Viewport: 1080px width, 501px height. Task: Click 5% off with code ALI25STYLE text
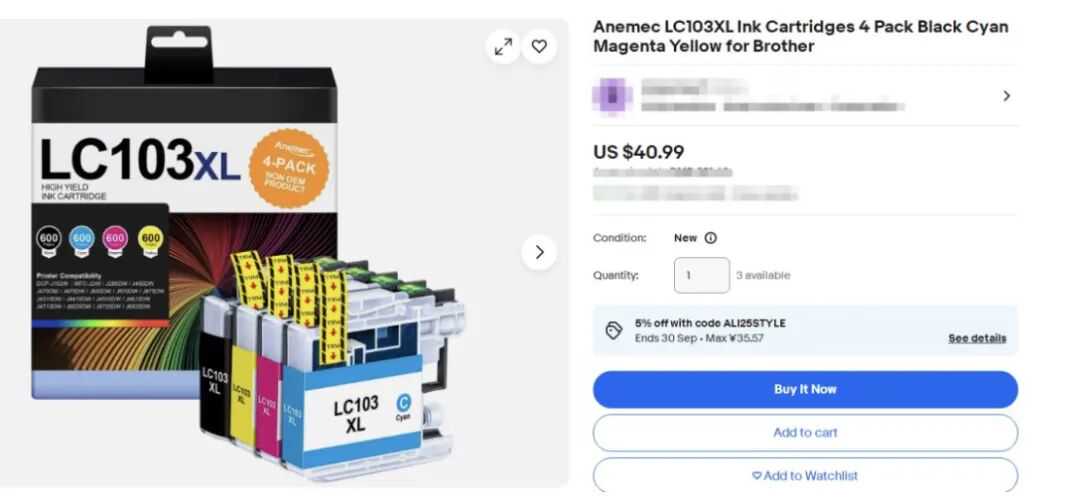(x=710, y=323)
